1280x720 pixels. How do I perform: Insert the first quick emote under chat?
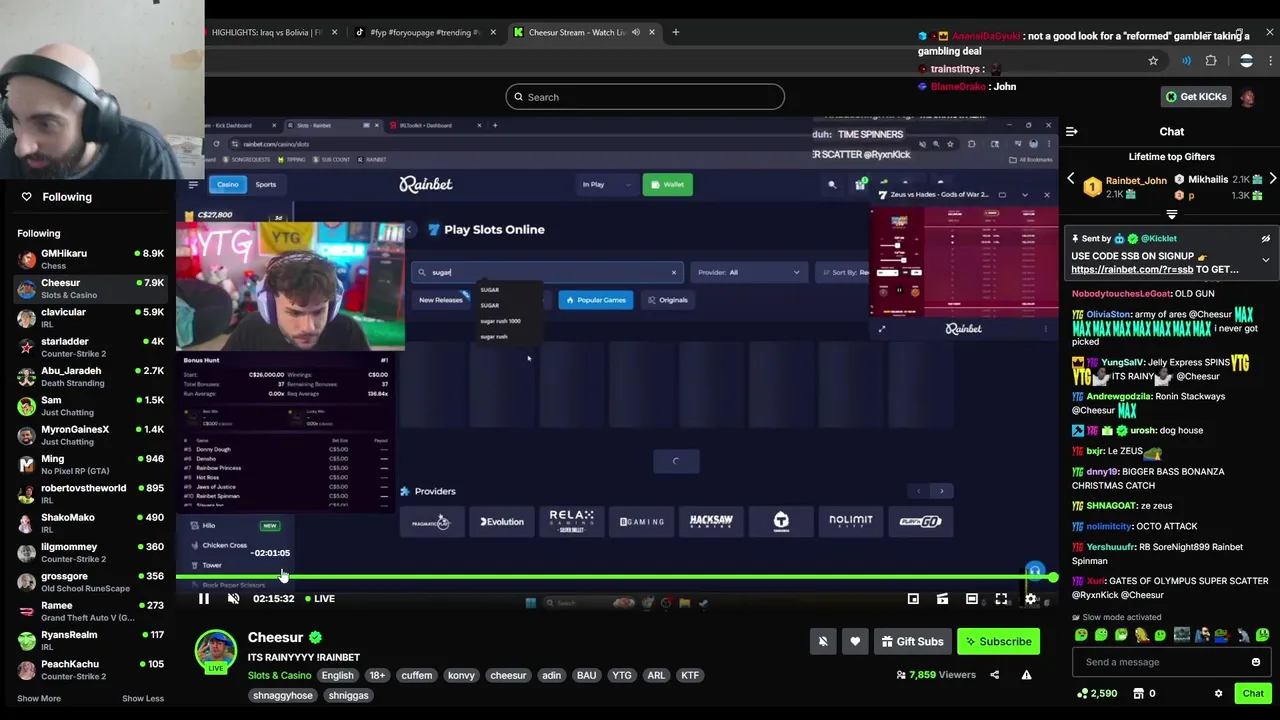click(1081, 635)
